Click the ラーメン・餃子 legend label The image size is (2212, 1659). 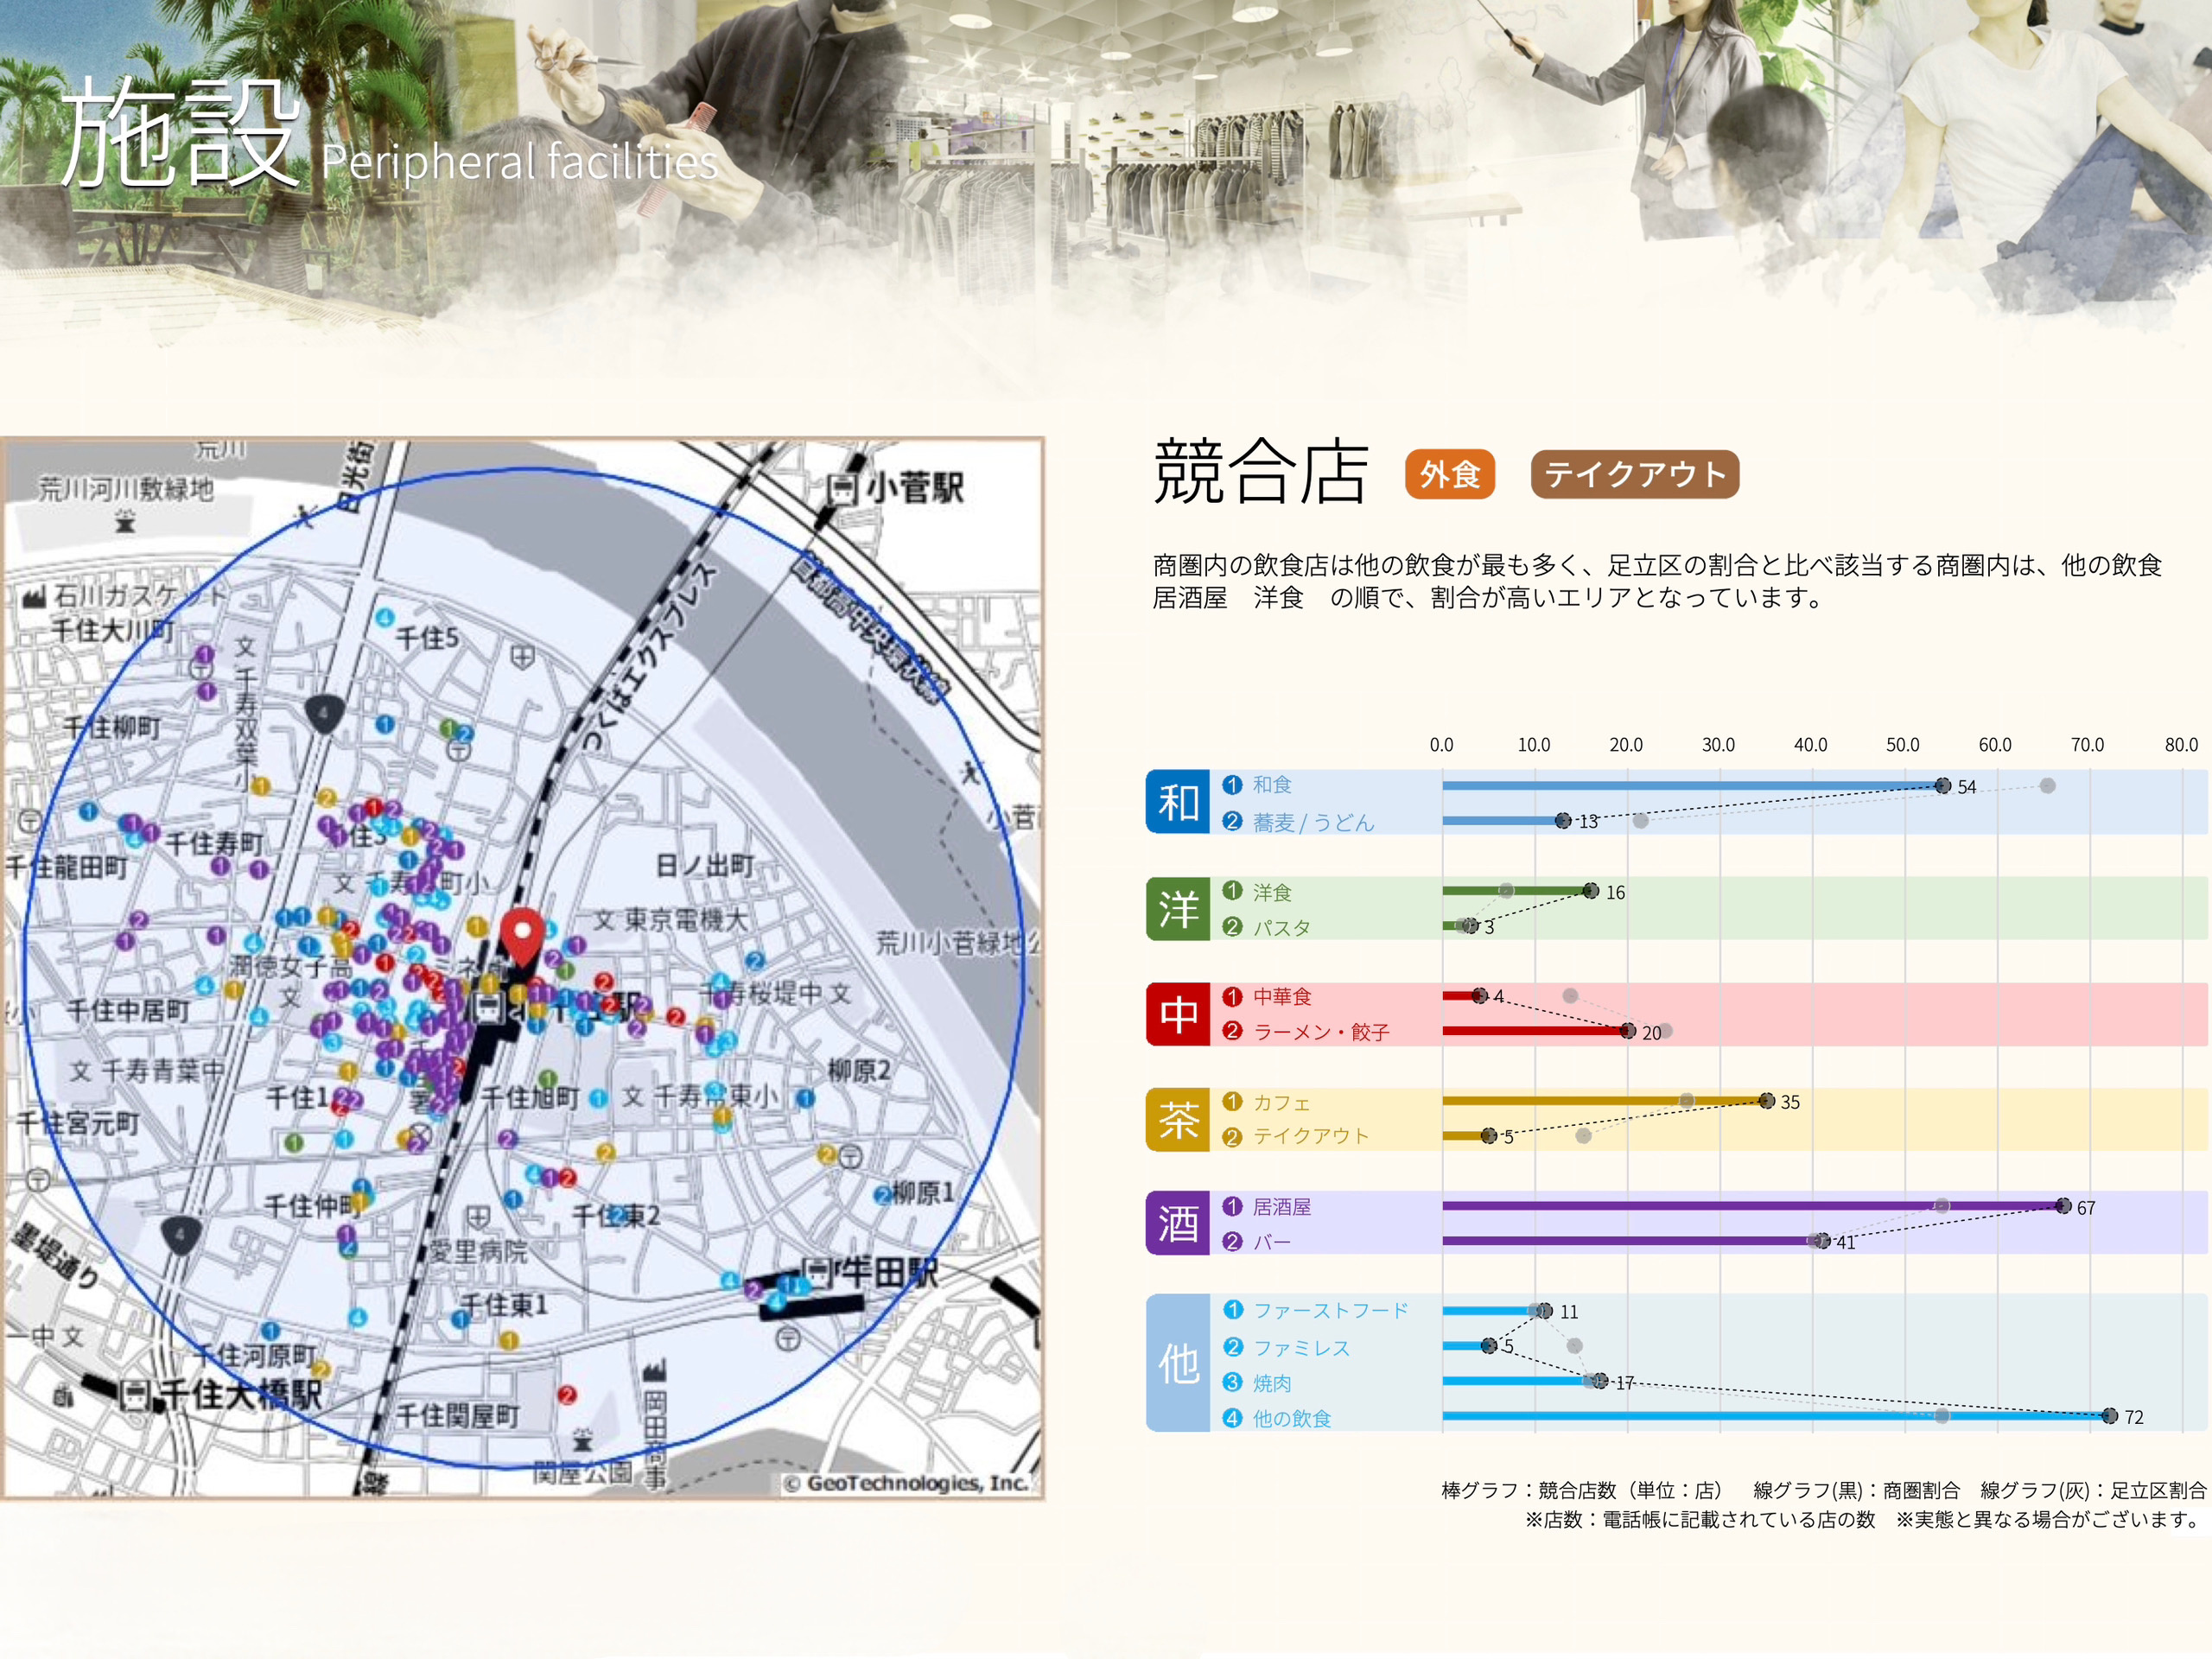tap(1321, 1031)
